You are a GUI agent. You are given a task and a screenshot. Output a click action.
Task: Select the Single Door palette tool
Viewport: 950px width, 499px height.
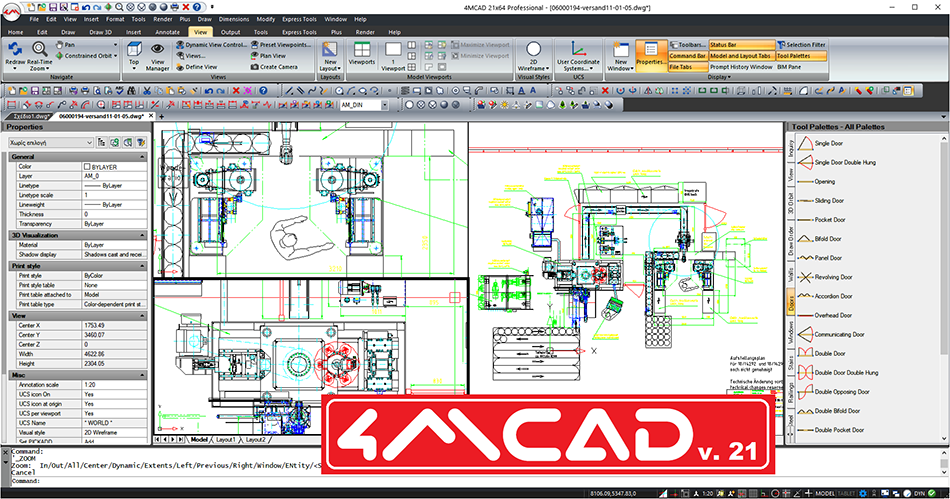(x=821, y=144)
